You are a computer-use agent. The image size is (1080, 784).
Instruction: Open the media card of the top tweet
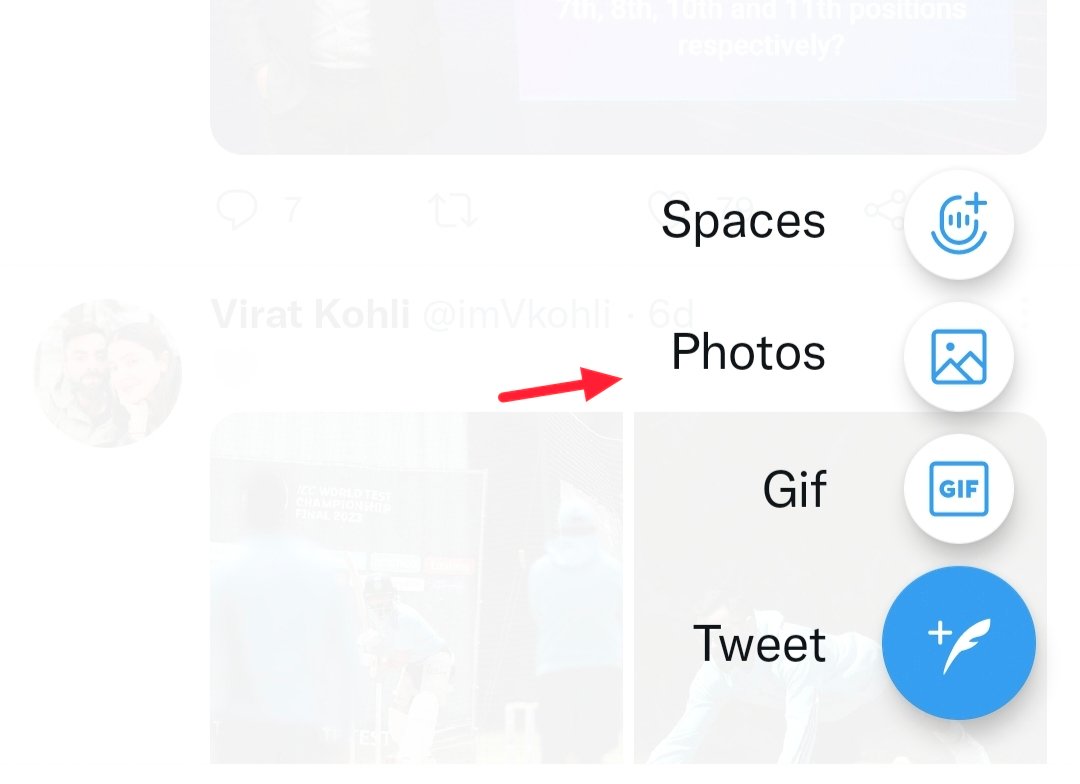pos(628,77)
